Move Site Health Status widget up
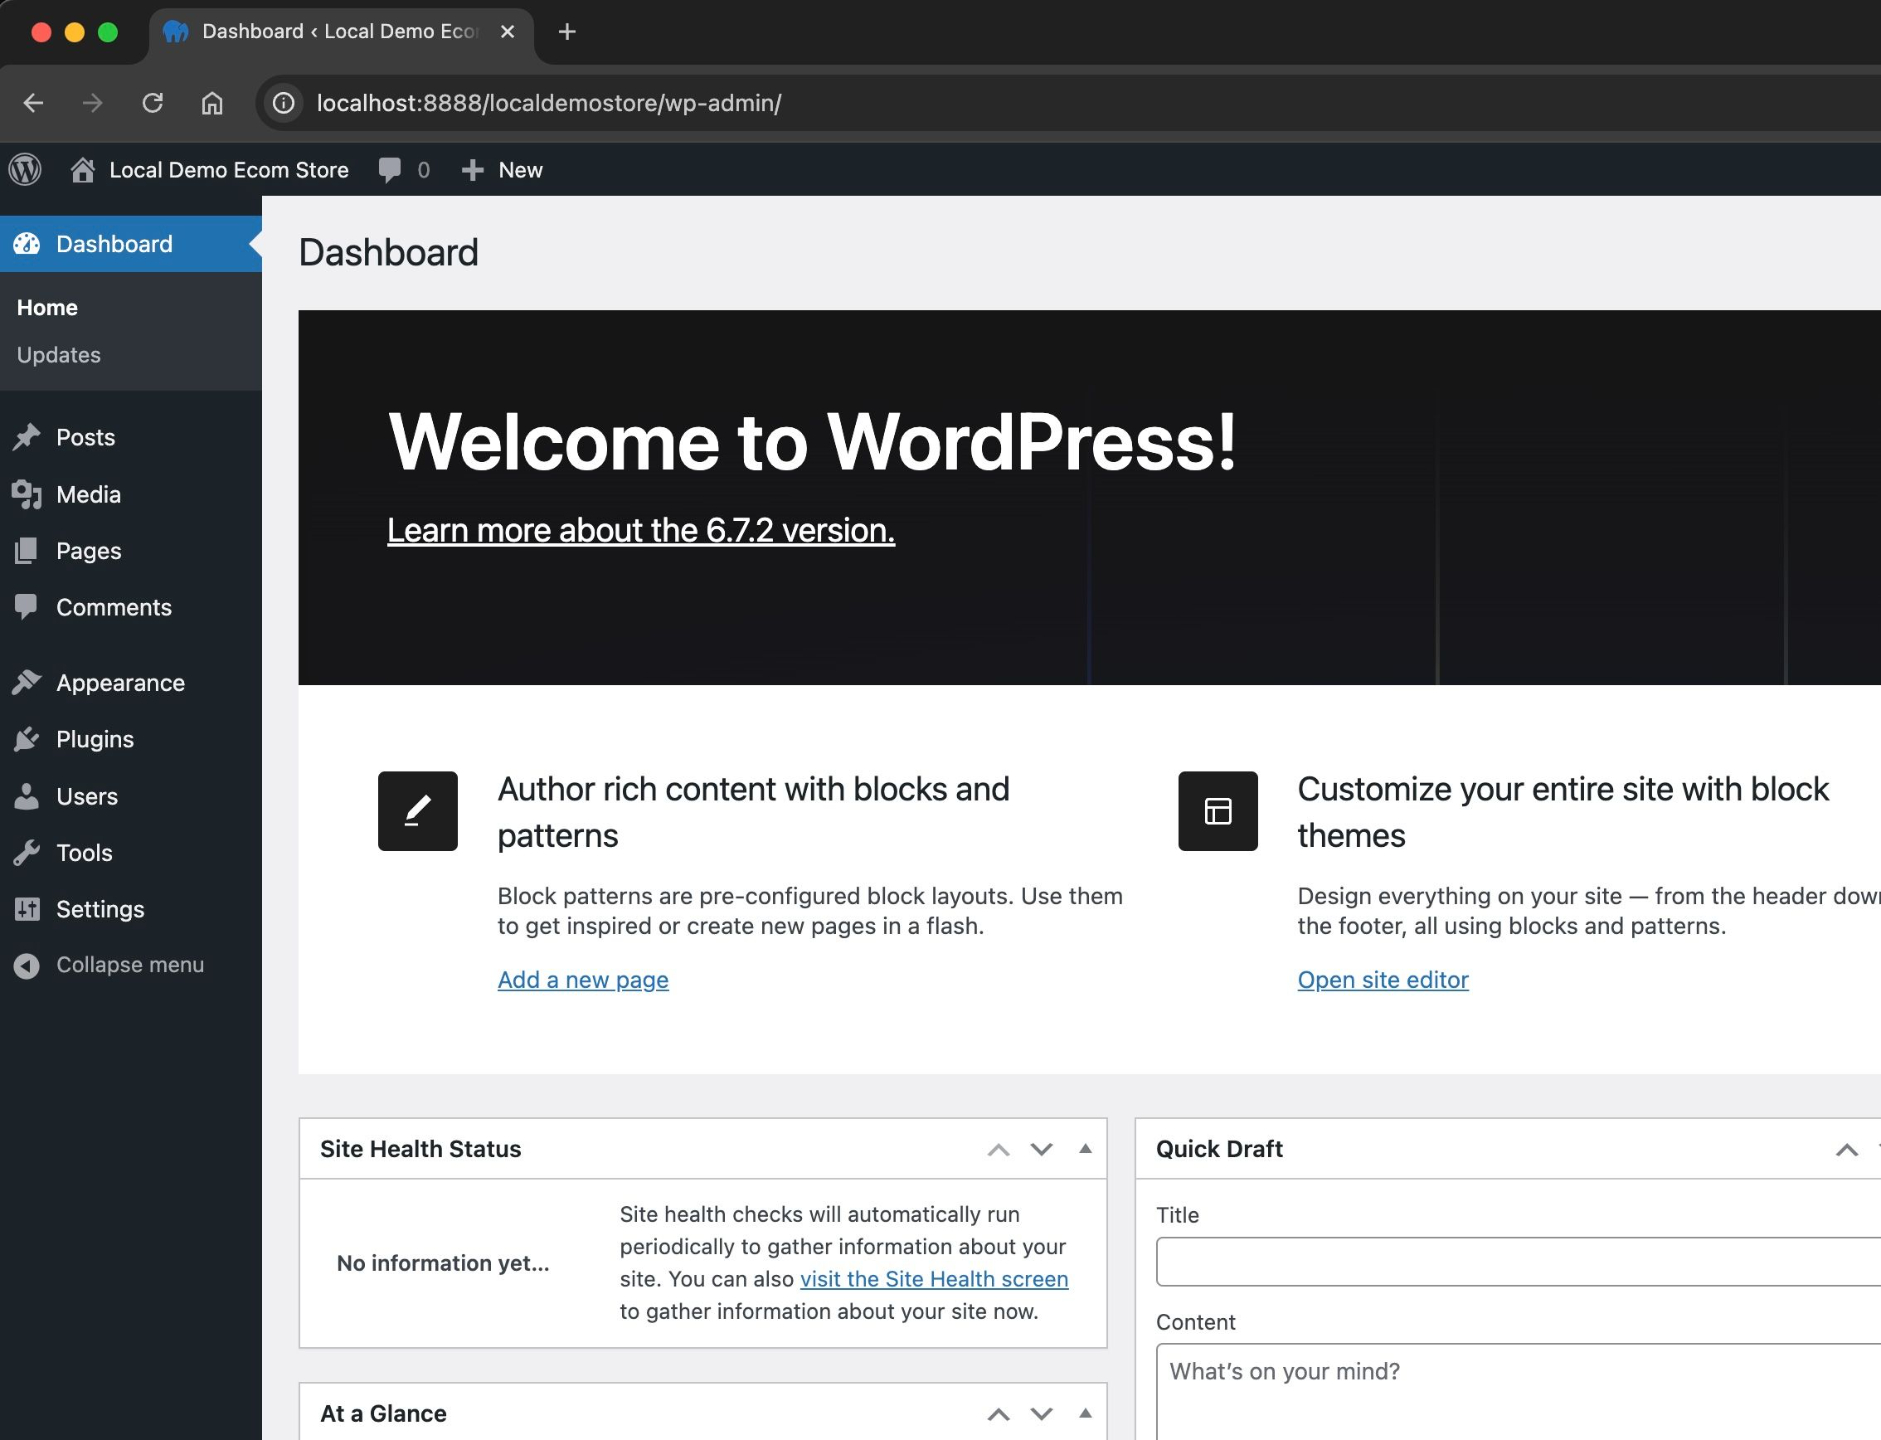 coord(998,1149)
